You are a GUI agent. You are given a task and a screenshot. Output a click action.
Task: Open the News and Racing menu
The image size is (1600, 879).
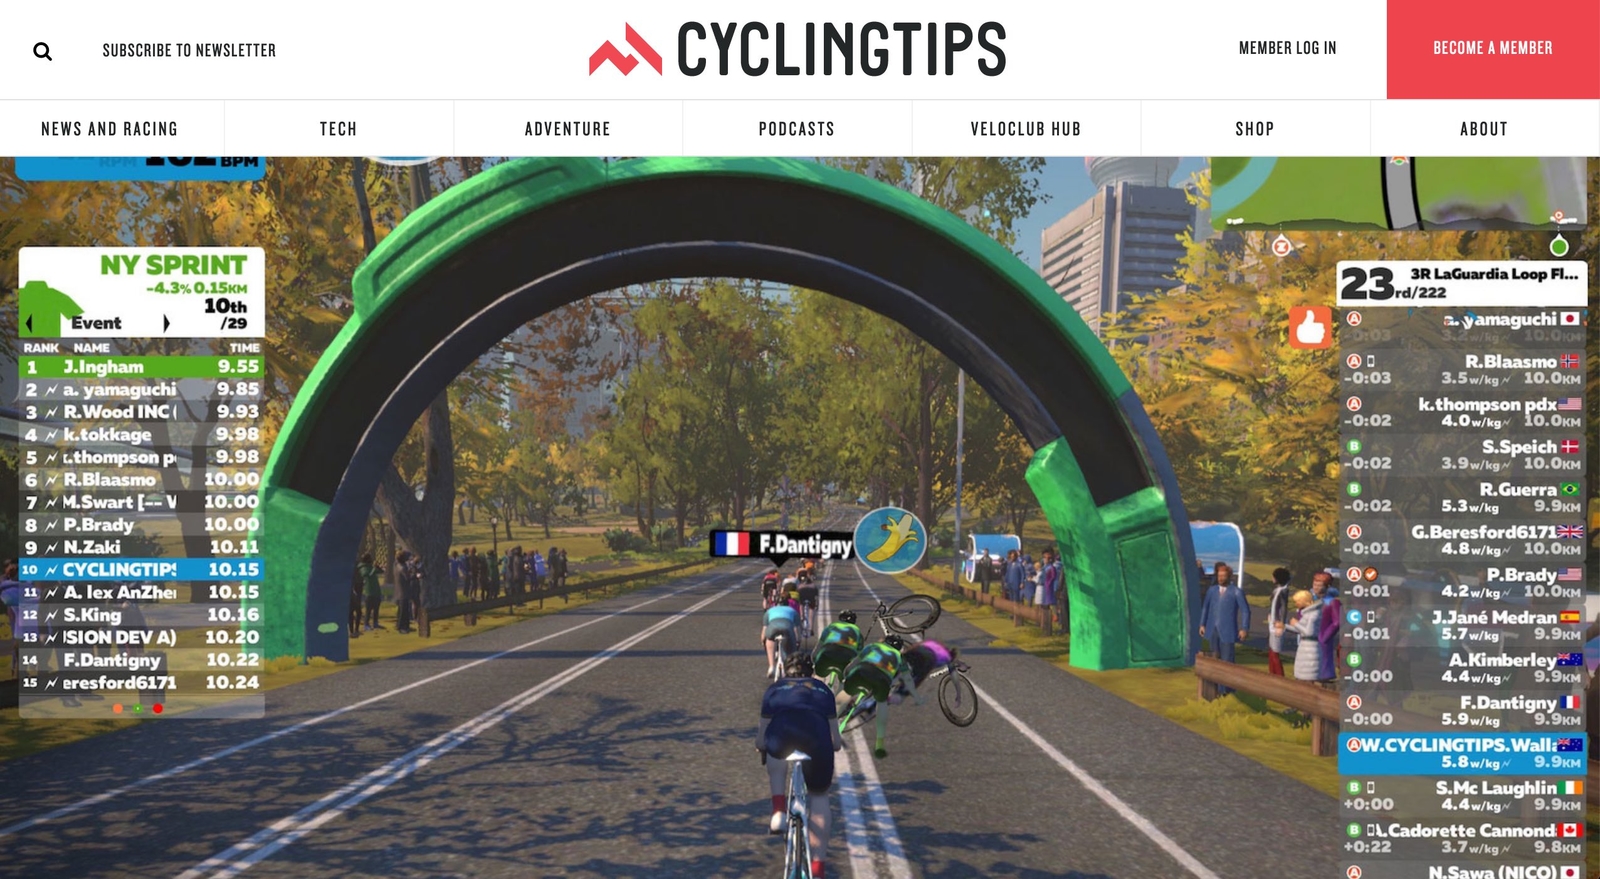[x=109, y=129]
